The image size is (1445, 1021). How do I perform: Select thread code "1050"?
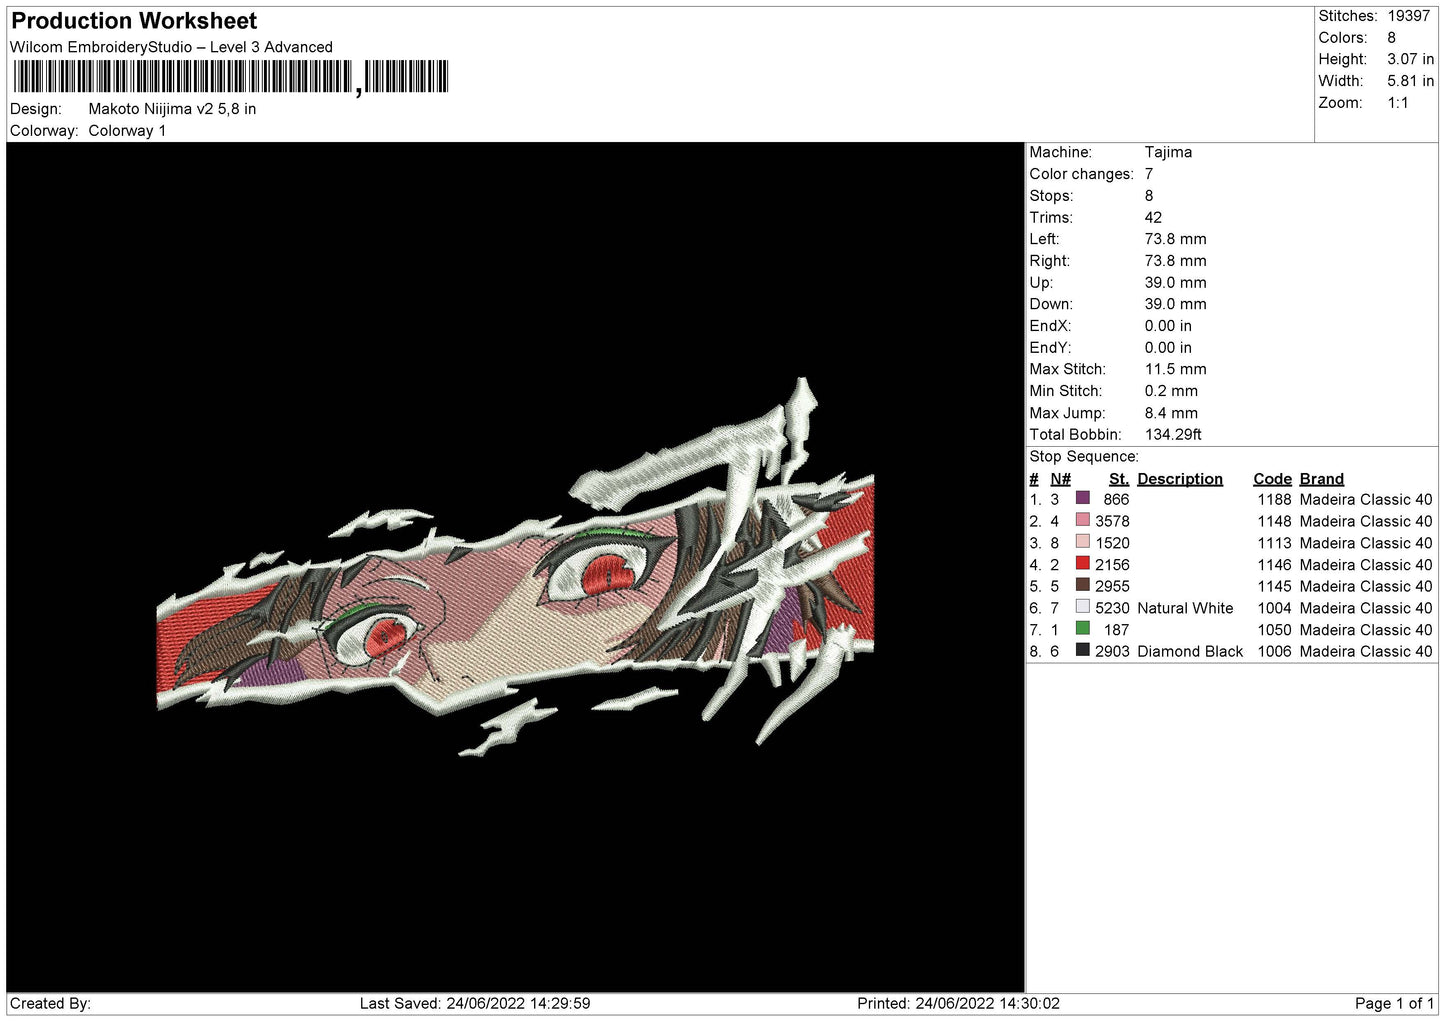[x=1275, y=630]
